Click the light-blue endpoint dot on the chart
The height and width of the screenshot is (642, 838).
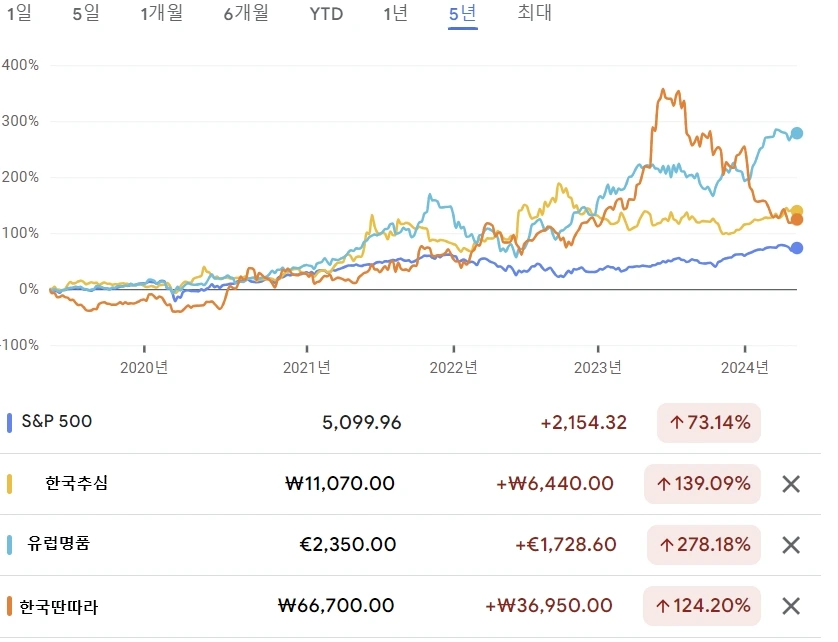click(797, 133)
